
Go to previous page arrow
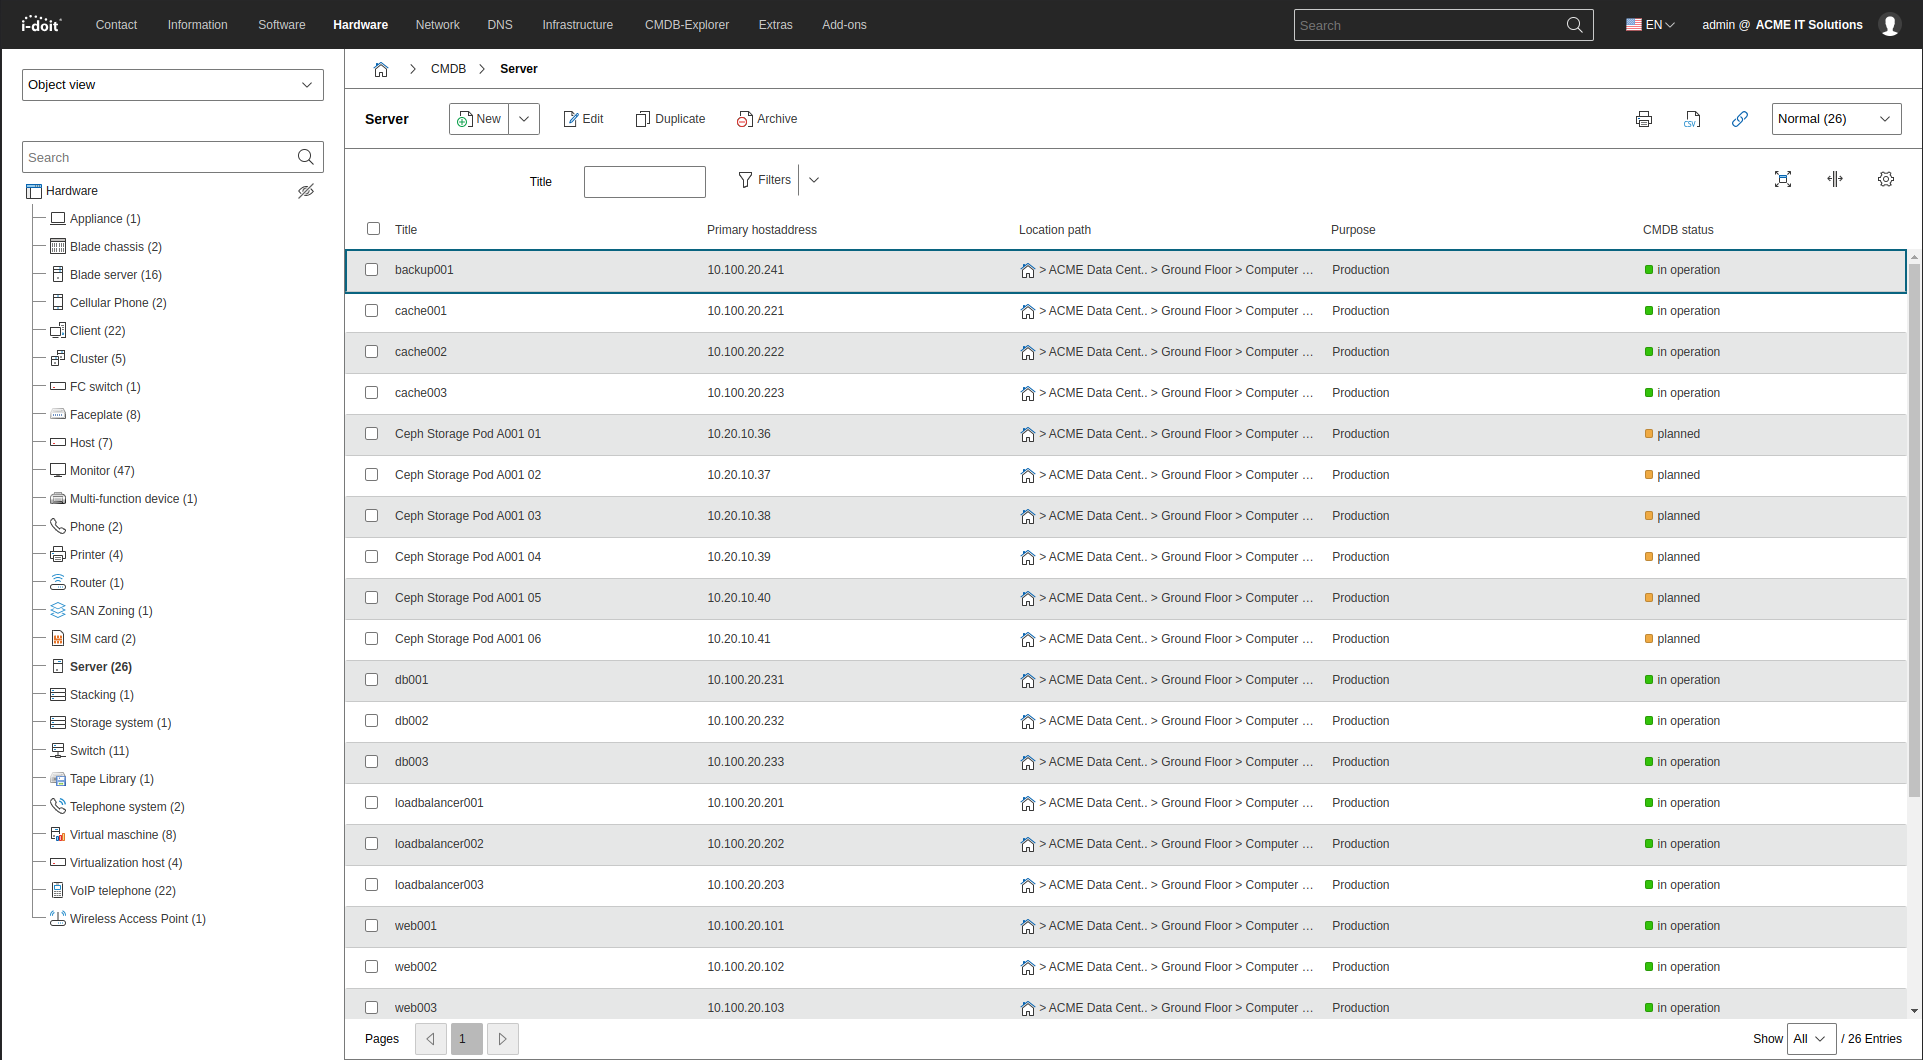click(431, 1039)
